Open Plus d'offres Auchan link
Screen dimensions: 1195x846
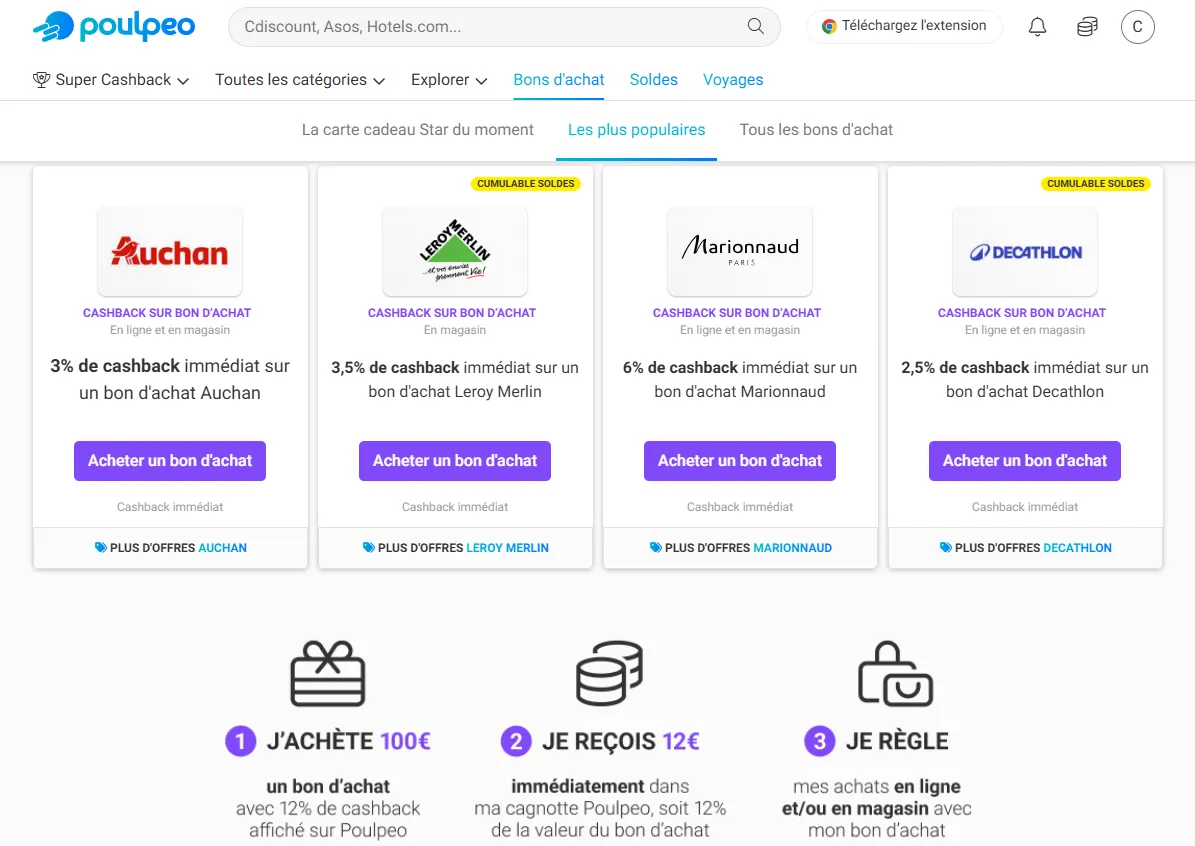coord(171,547)
